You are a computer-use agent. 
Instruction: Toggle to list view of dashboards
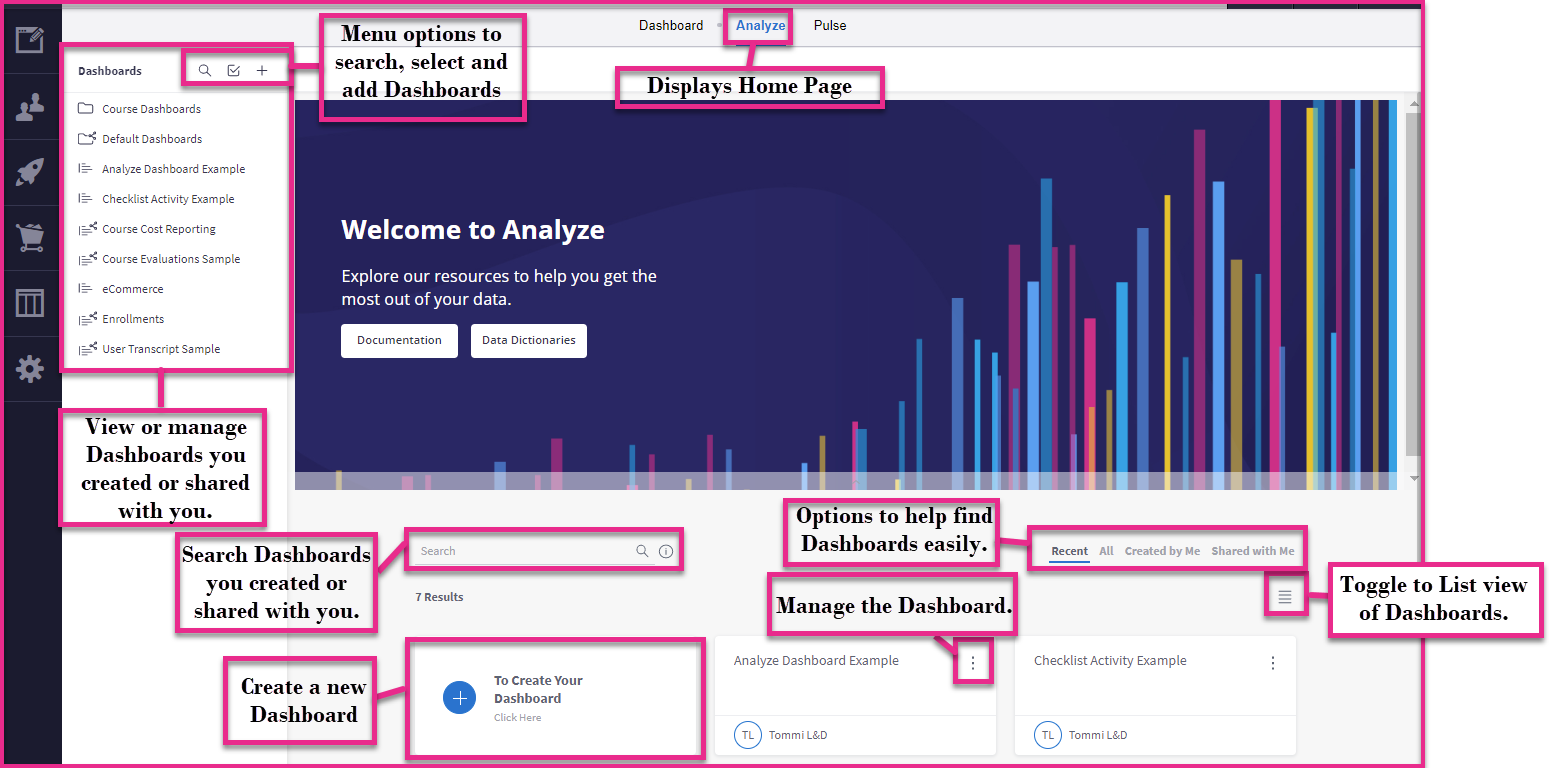pos(1285,597)
